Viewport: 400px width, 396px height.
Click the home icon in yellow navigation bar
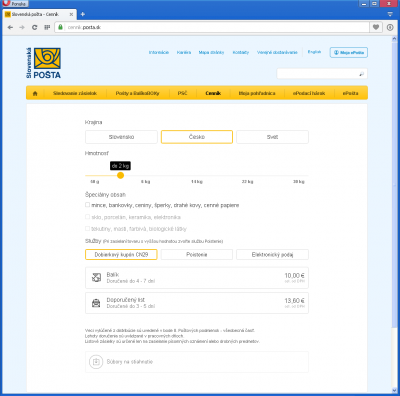click(35, 93)
